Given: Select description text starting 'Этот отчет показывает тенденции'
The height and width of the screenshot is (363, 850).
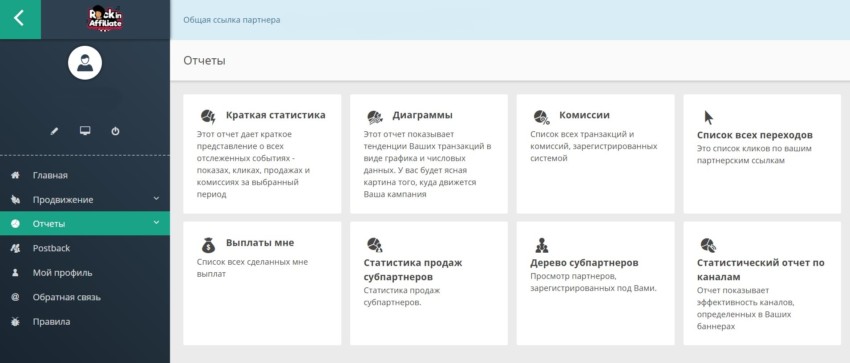Looking at the screenshot, I should pos(427,164).
